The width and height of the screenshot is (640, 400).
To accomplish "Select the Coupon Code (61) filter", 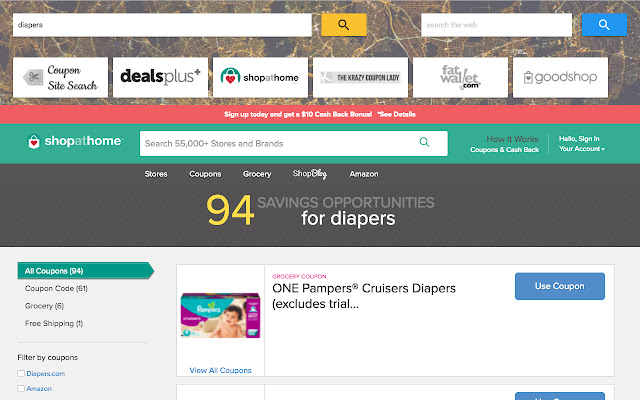I will click(x=56, y=289).
